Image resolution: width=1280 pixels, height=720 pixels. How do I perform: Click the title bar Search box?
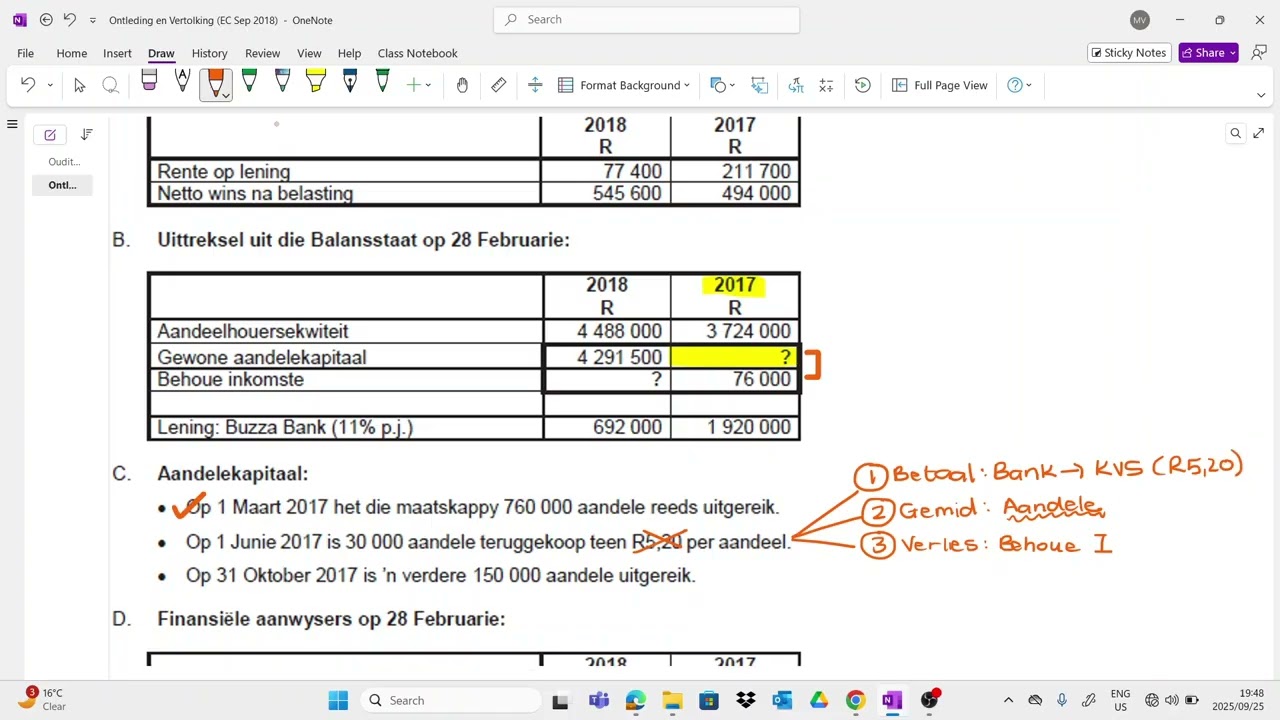tap(646, 19)
